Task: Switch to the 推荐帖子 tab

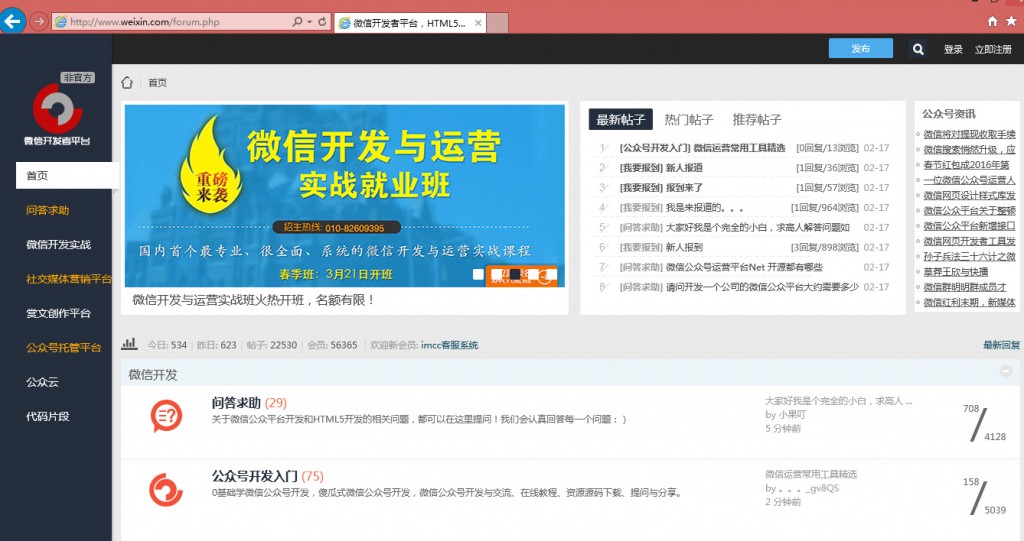Action: click(x=757, y=120)
